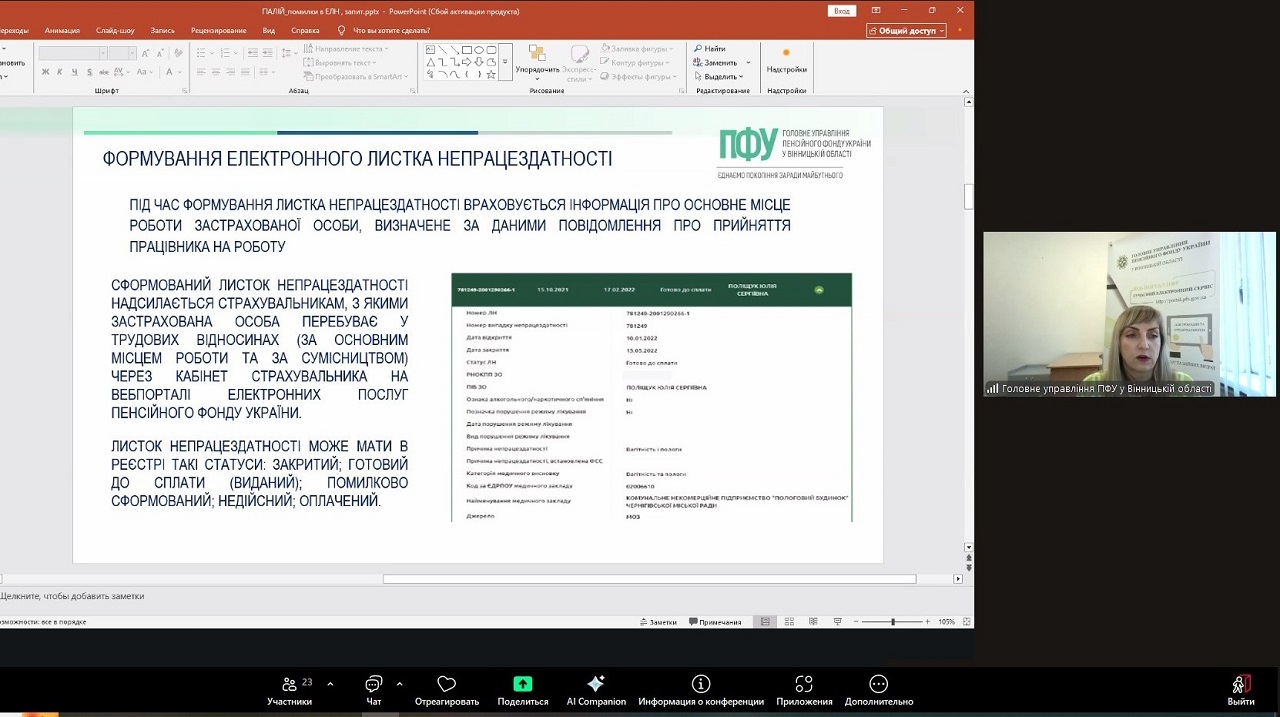Open the Review ribbon tab

coord(218,30)
